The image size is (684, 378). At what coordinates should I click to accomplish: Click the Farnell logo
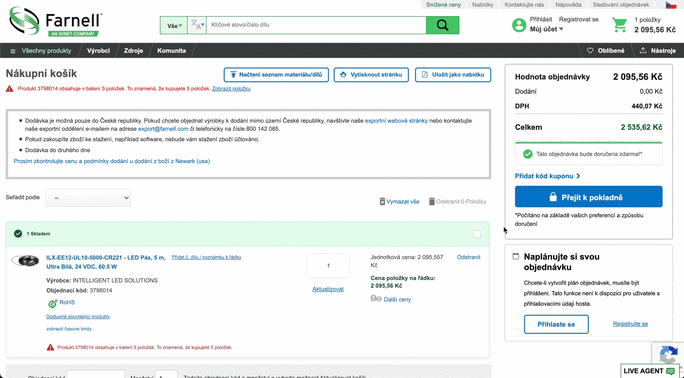pyautogui.click(x=55, y=21)
